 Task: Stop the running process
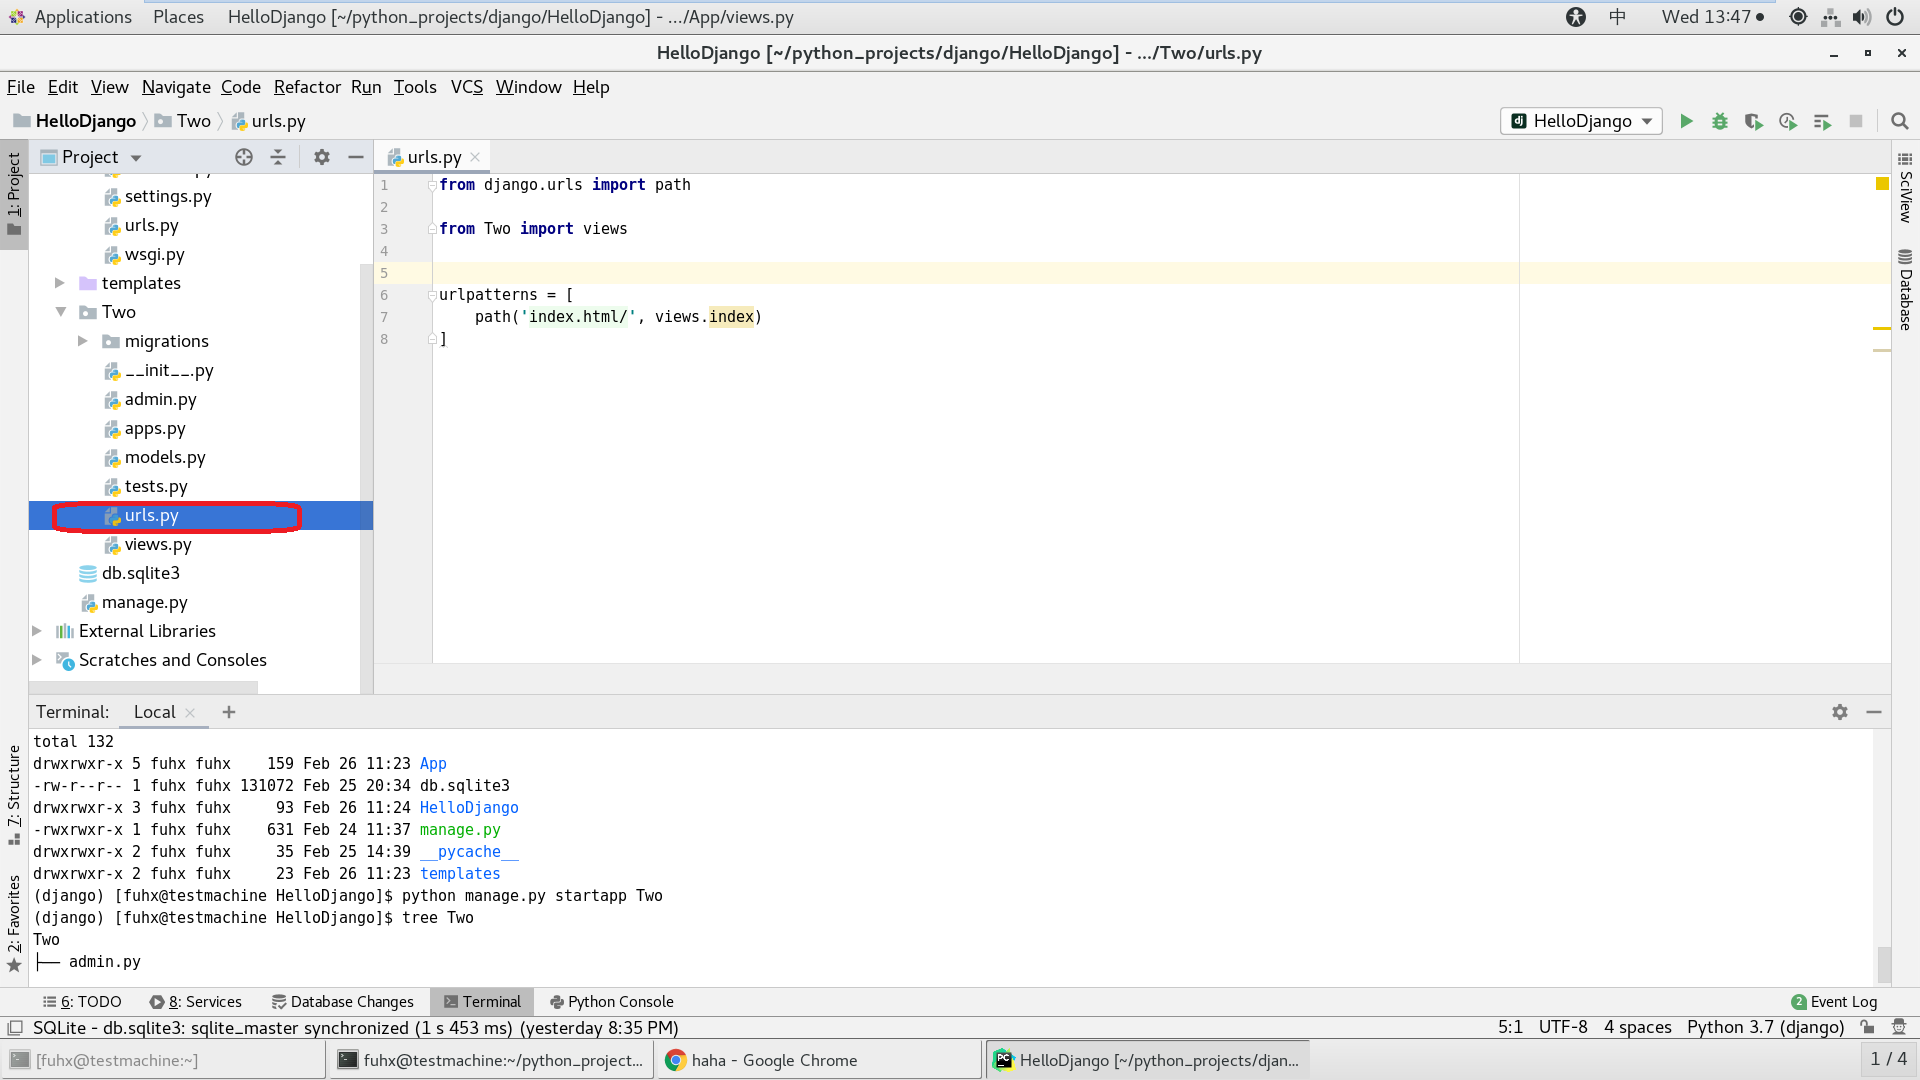1856,121
